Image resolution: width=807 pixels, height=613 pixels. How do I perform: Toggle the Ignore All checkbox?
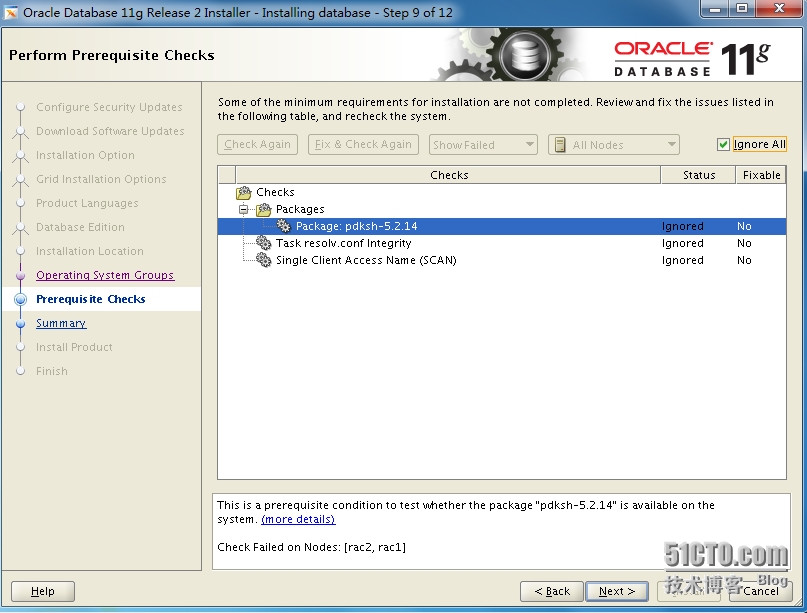(723, 145)
